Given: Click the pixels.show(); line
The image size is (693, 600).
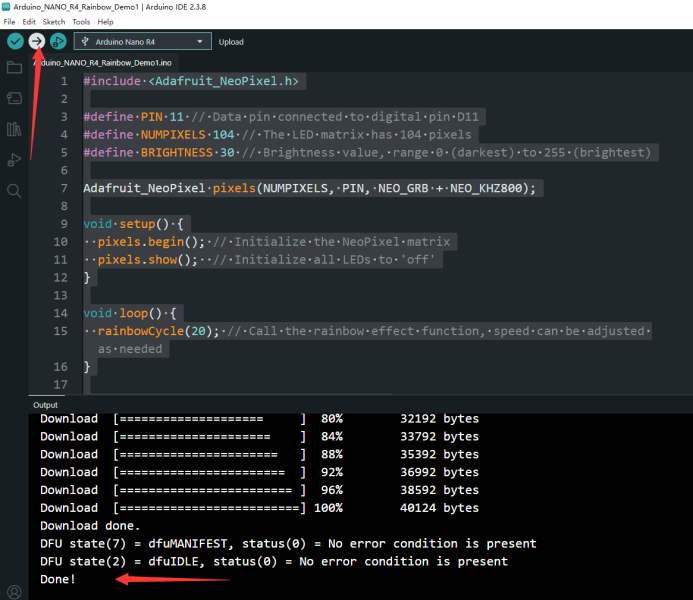Looking at the screenshot, I should [x=259, y=260].
